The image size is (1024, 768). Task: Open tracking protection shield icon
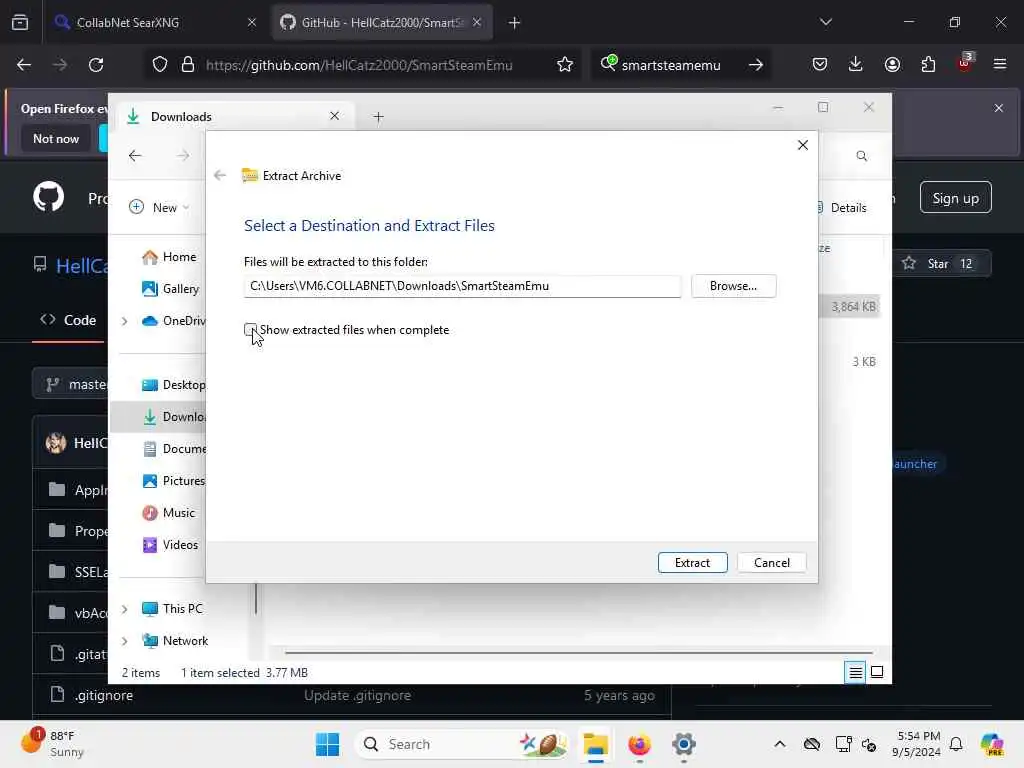[160, 65]
